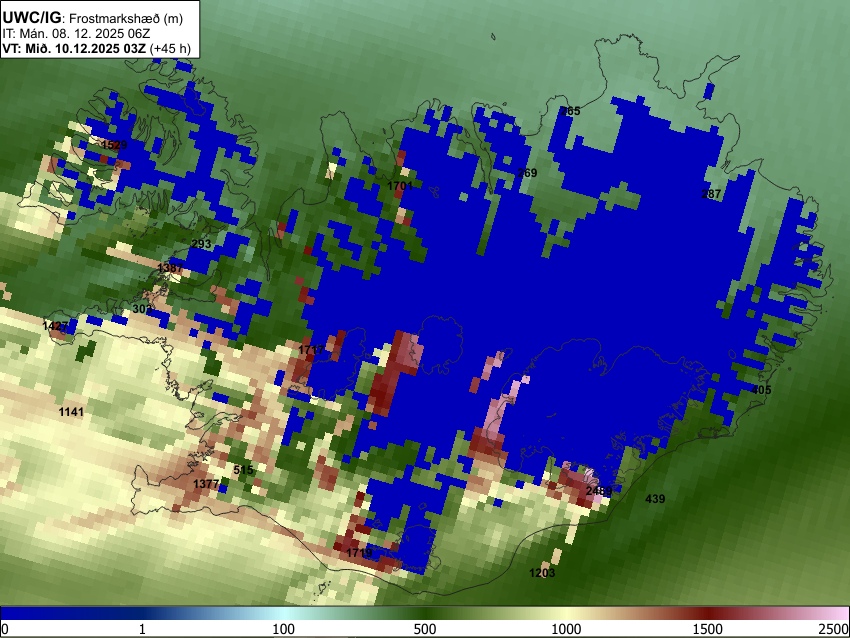The width and height of the screenshot is (850, 638).
Task: Click the map value 1141
Action: click(x=71, y=412)
